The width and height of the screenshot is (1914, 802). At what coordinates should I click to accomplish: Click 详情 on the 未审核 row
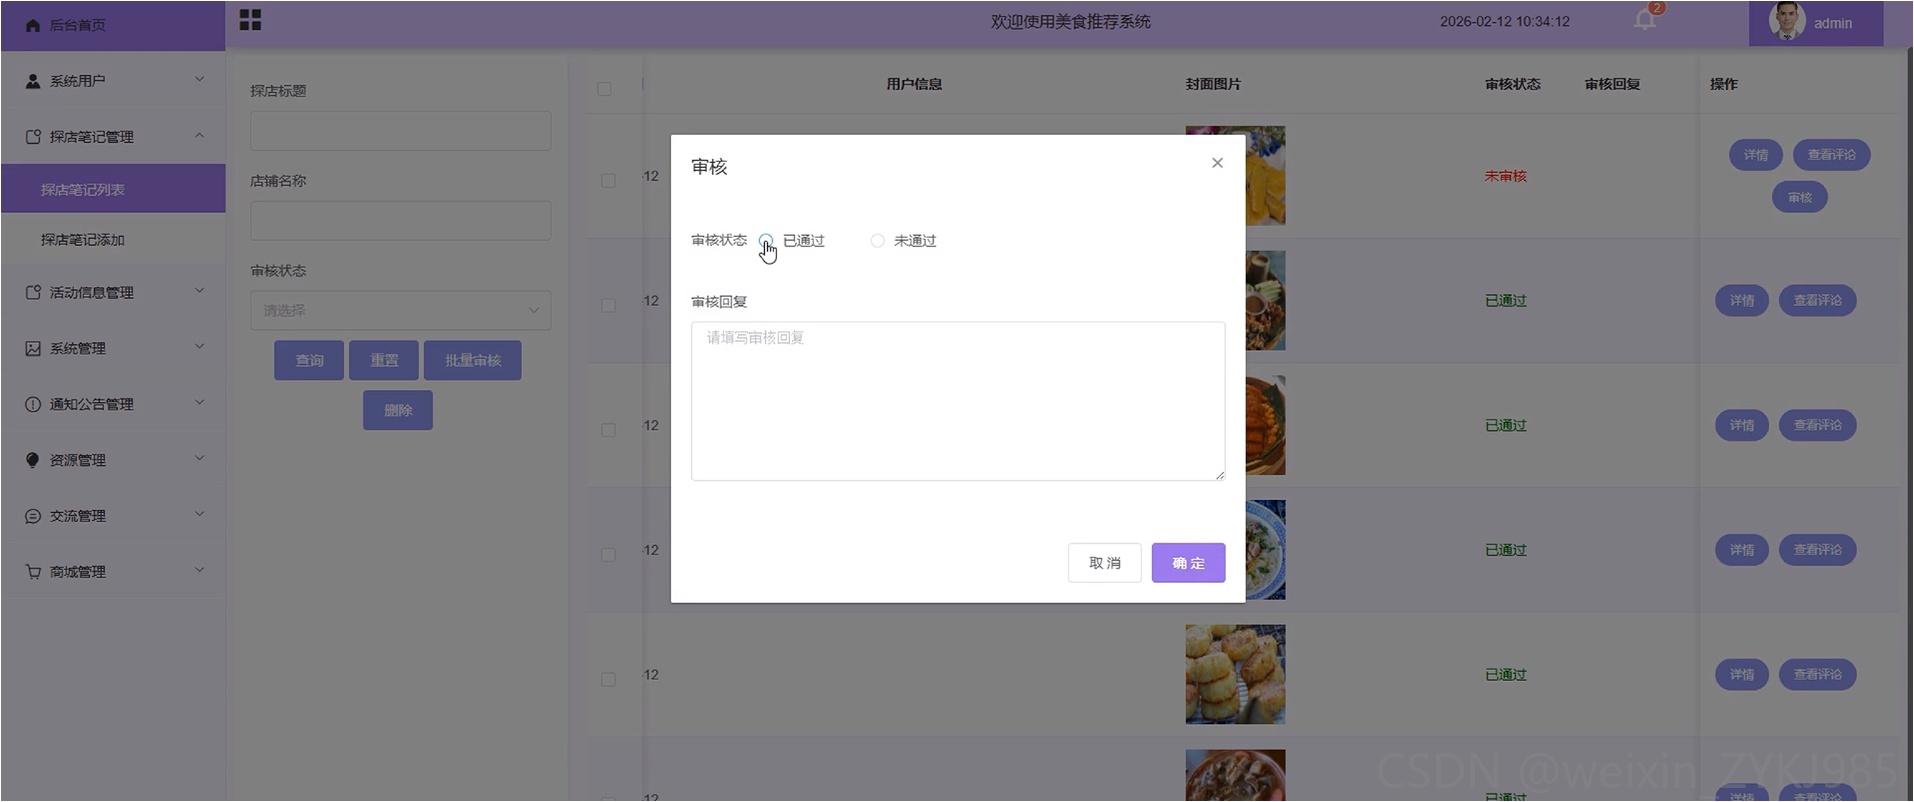[1756, 155]
